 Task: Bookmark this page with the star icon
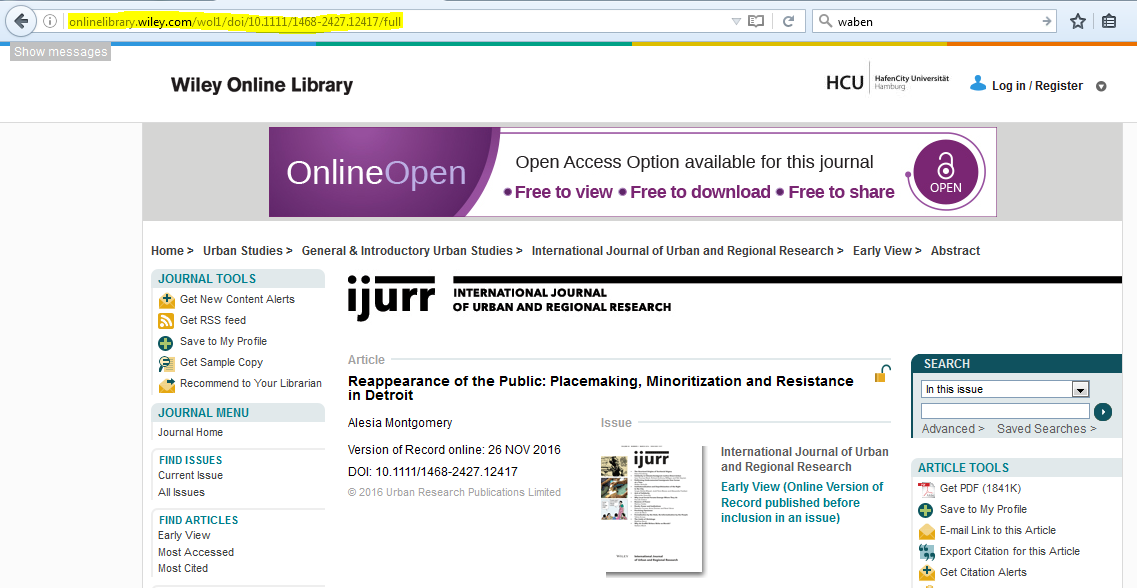pos(1078,21)
